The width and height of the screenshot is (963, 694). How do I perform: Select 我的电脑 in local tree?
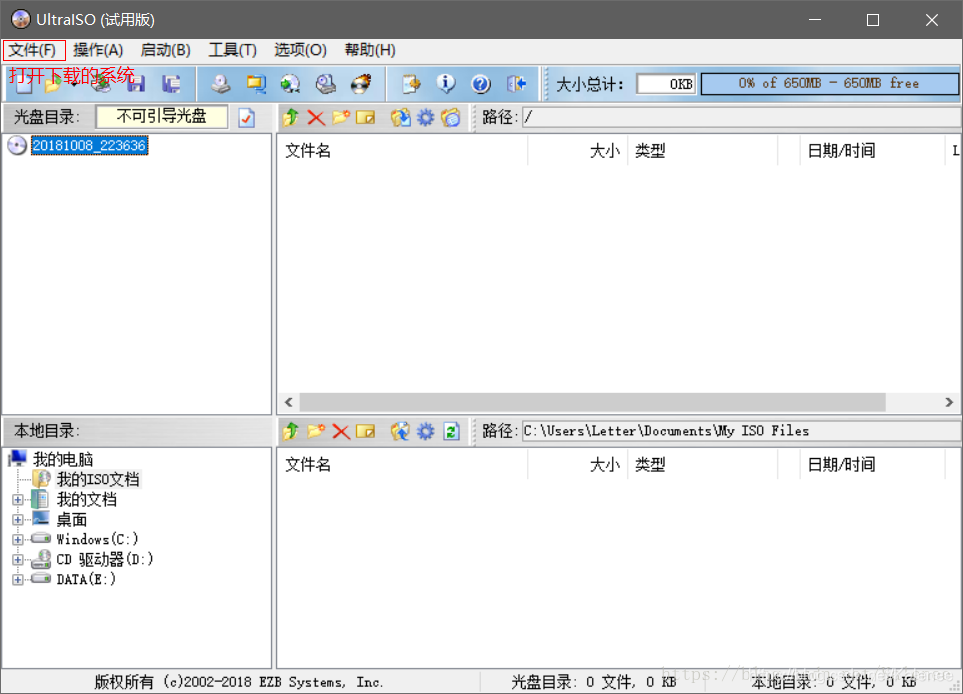(x=63, y=459)
